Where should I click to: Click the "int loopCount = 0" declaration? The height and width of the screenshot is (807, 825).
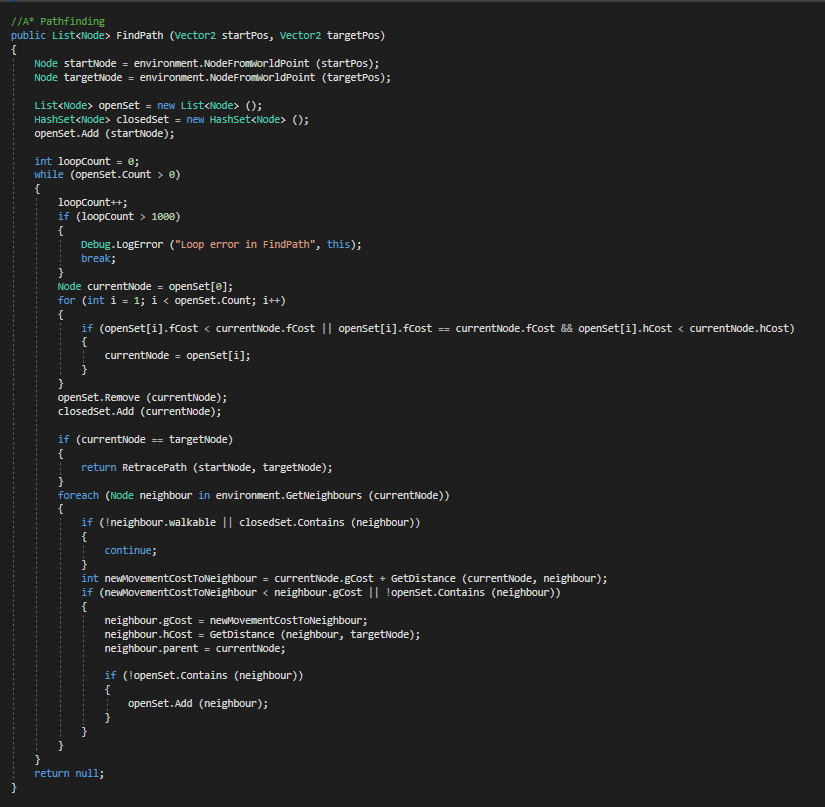pyautogui.click(x=86, y=161)
